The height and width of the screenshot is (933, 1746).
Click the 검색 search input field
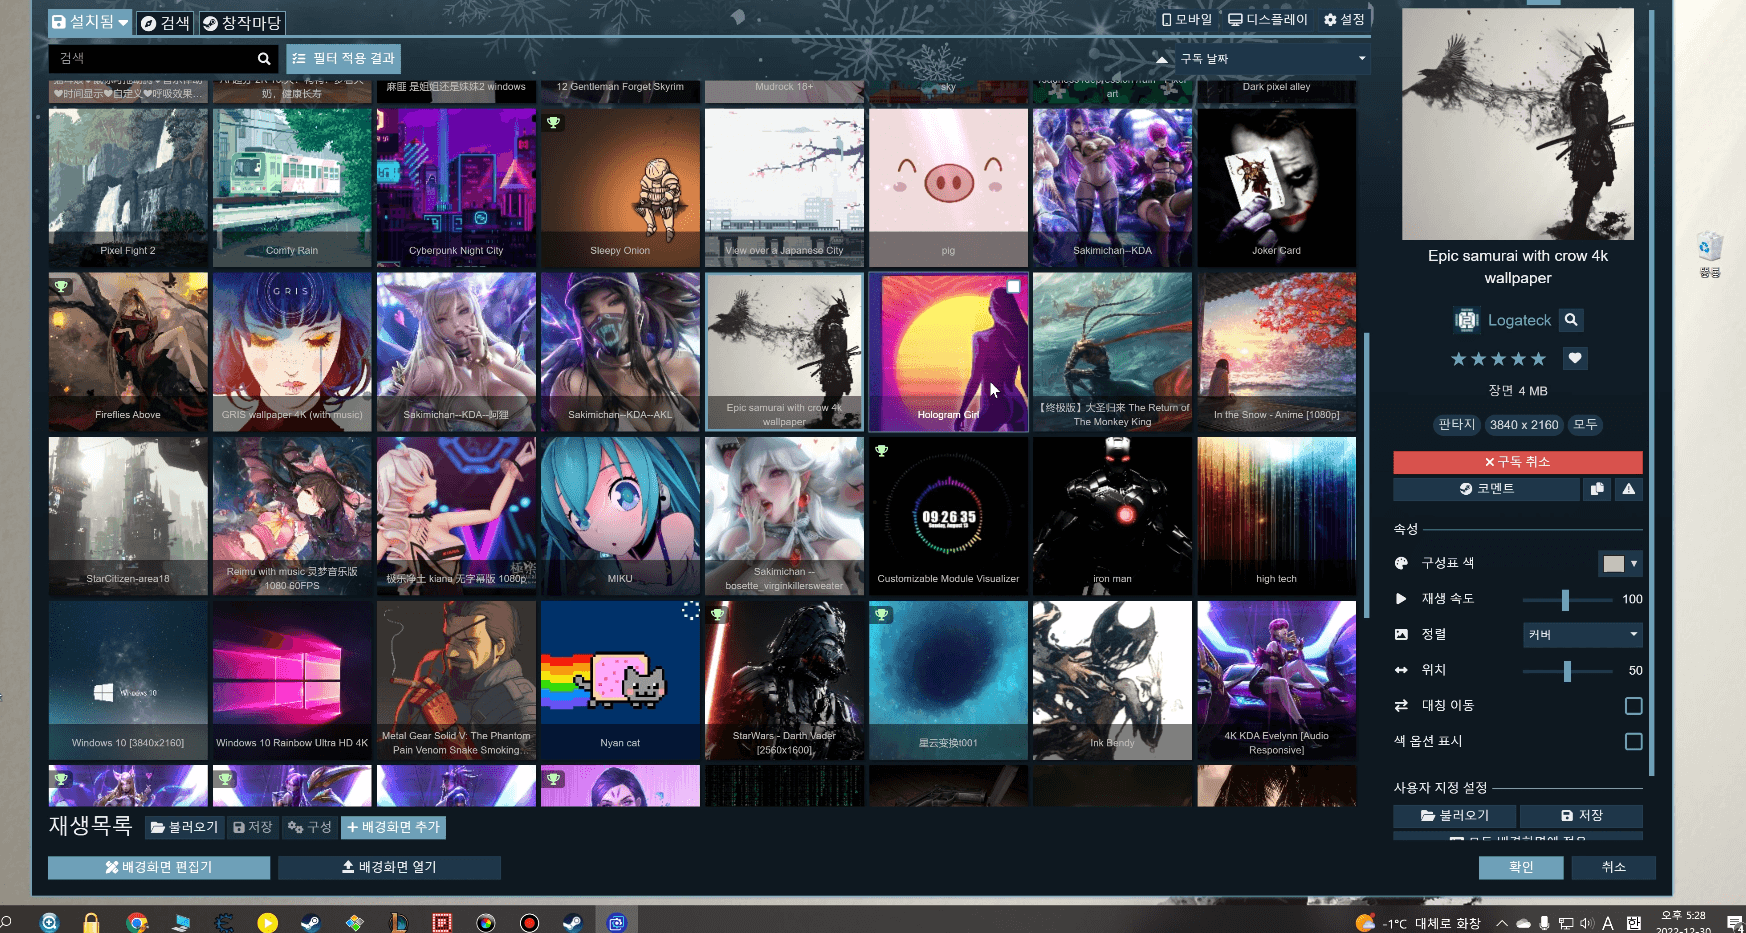coord(151,58)
